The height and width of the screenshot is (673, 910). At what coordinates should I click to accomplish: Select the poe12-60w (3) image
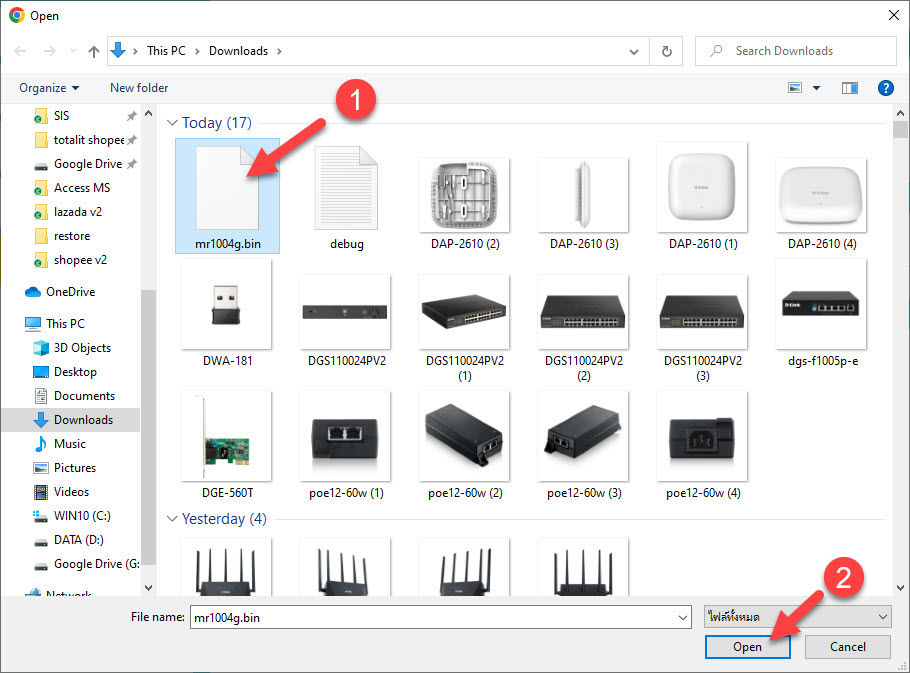584,446
